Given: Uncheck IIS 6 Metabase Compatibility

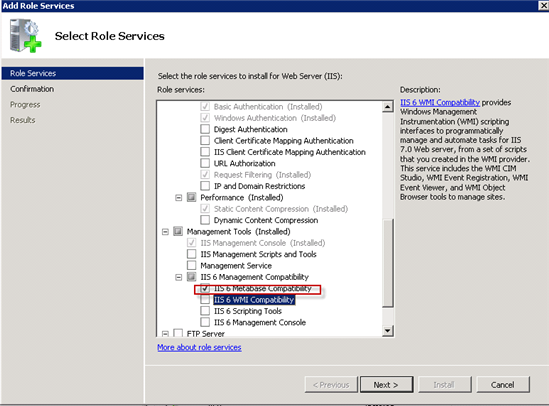Looking at the screenshot, I should click(205, 288).
